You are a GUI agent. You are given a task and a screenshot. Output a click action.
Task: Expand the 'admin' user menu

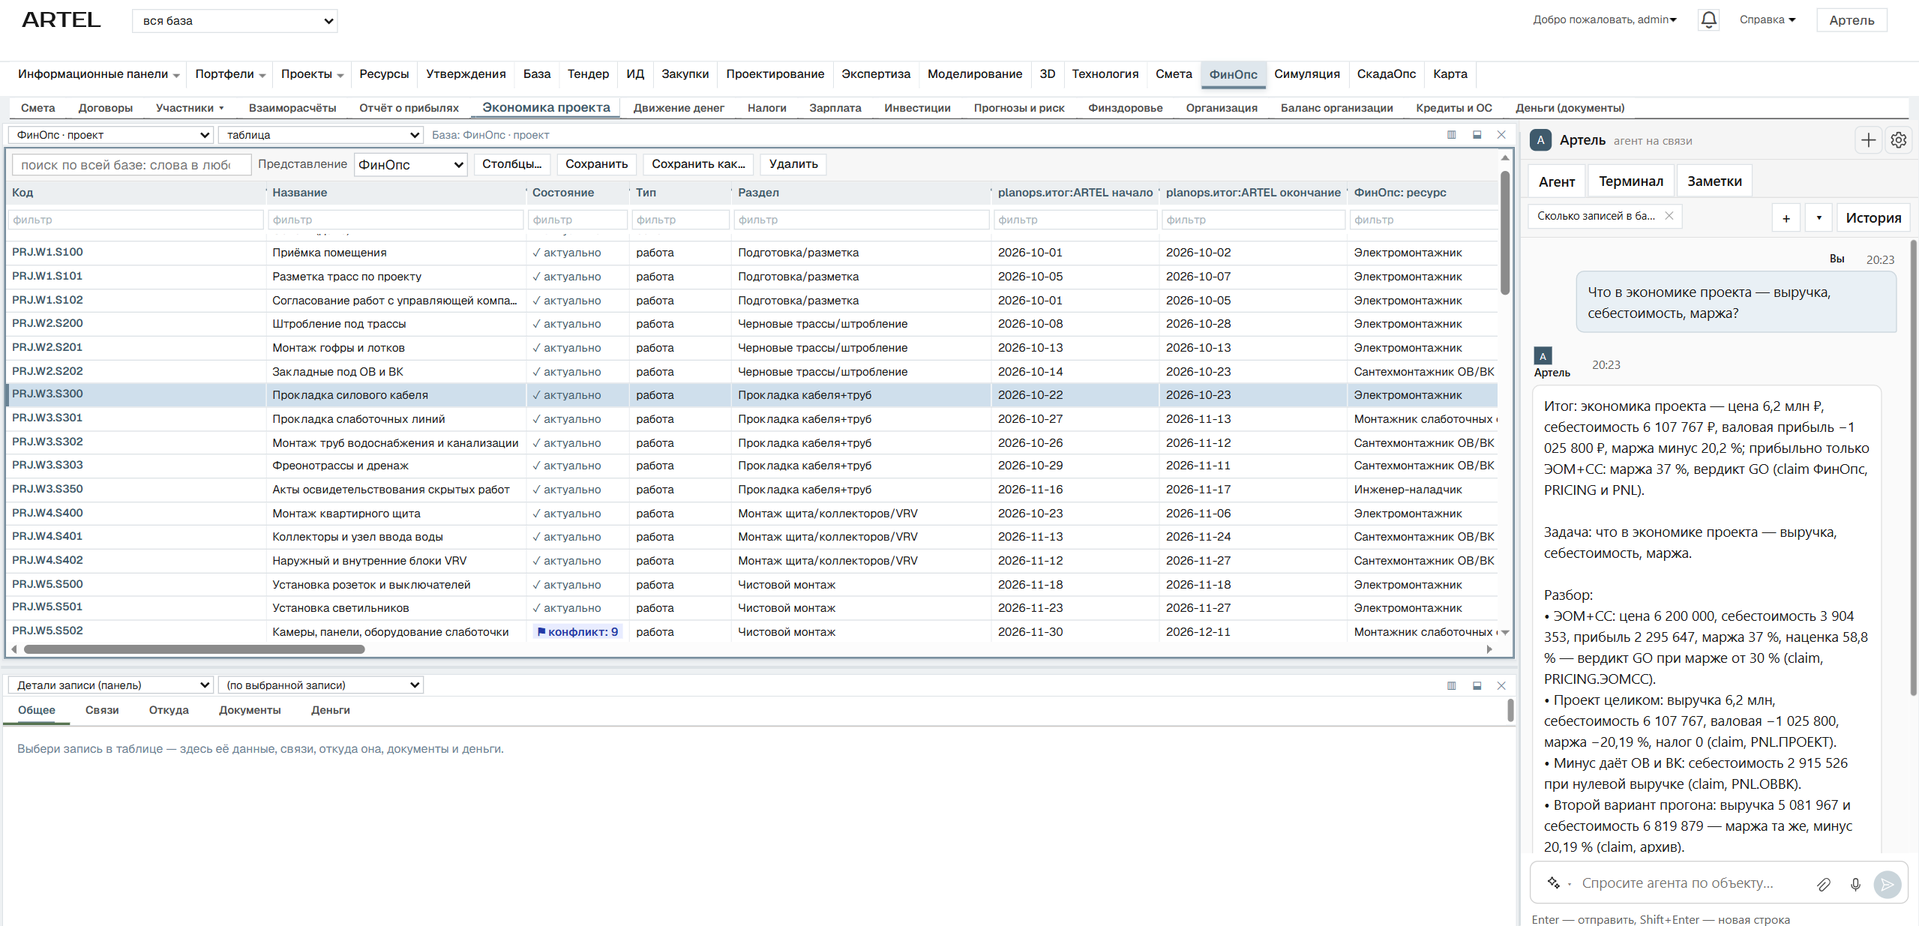pos(1604,20)
